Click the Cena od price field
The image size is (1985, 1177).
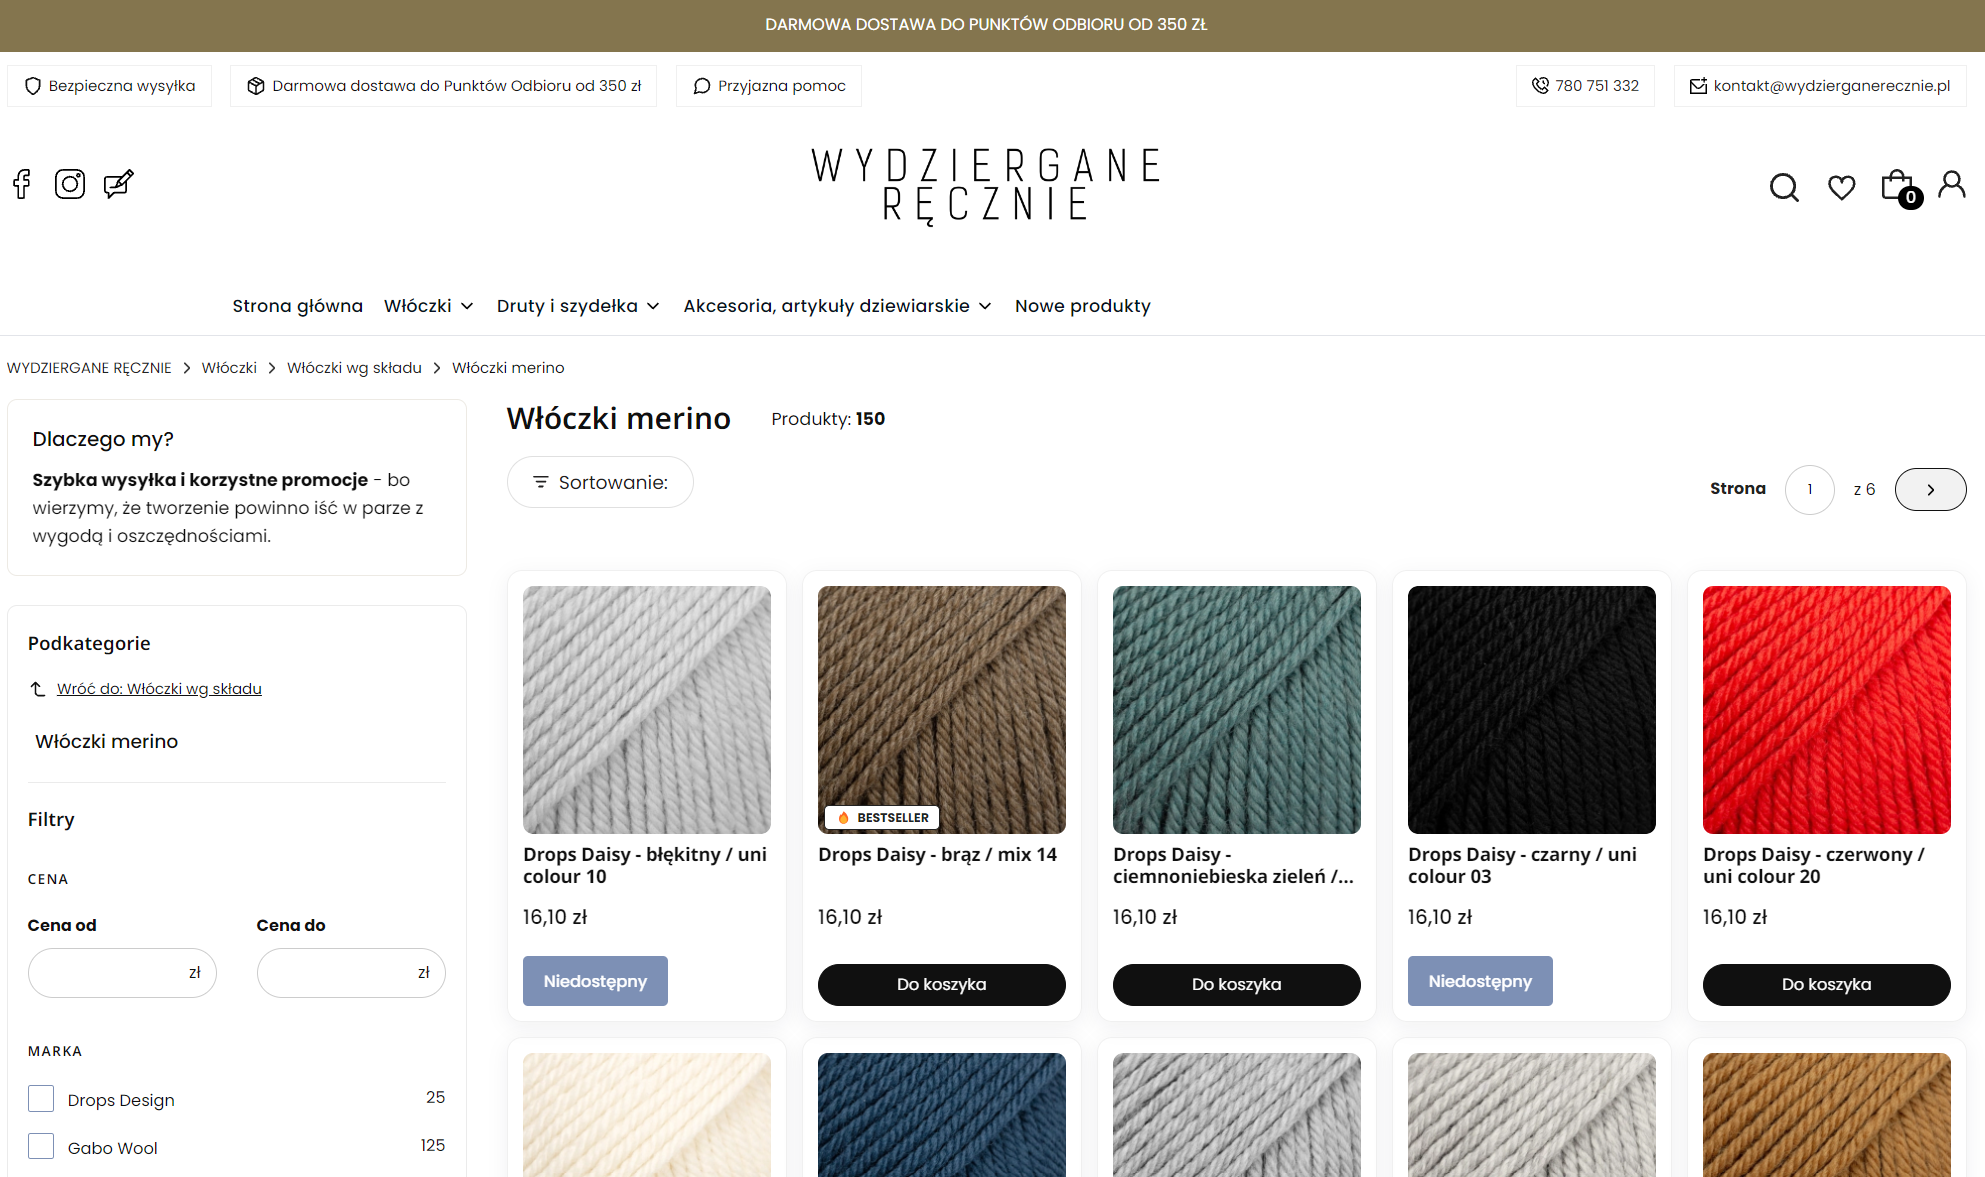point(122,973)
